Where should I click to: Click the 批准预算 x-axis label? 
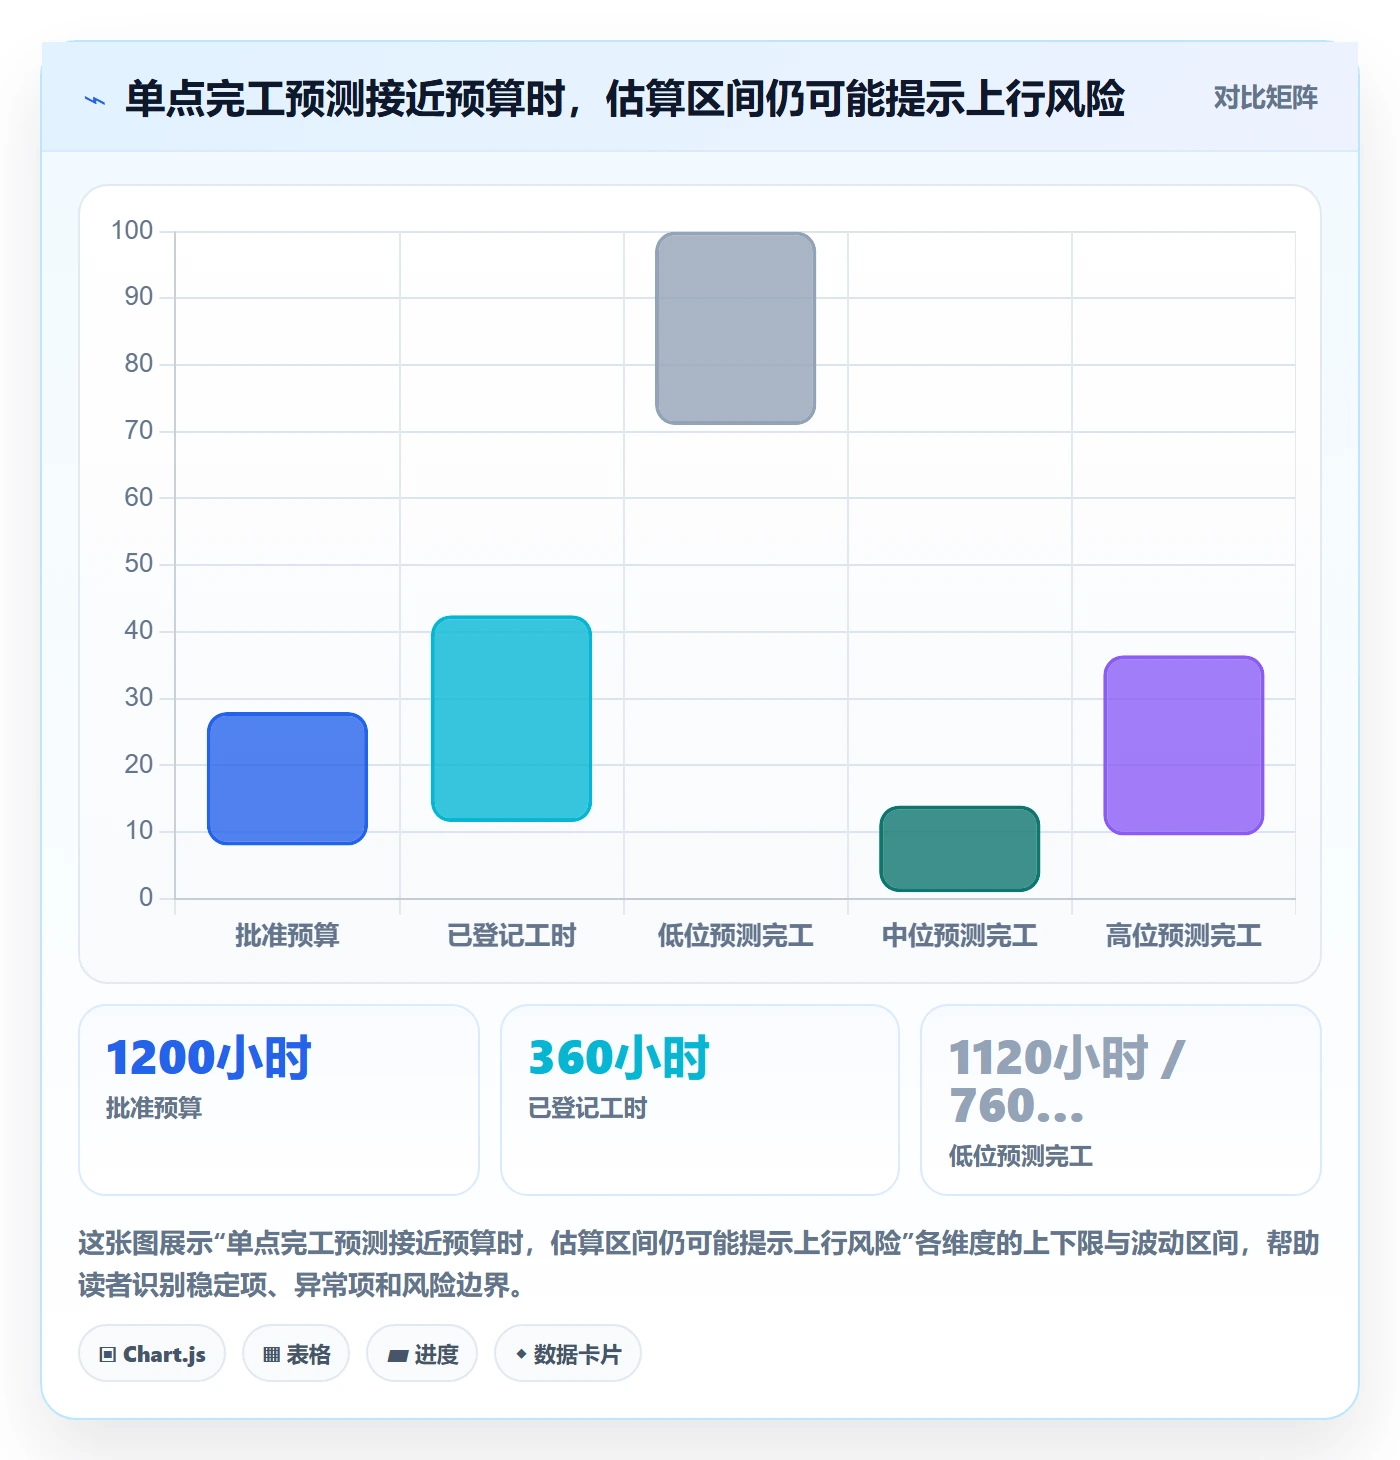(x=288, y=936)
